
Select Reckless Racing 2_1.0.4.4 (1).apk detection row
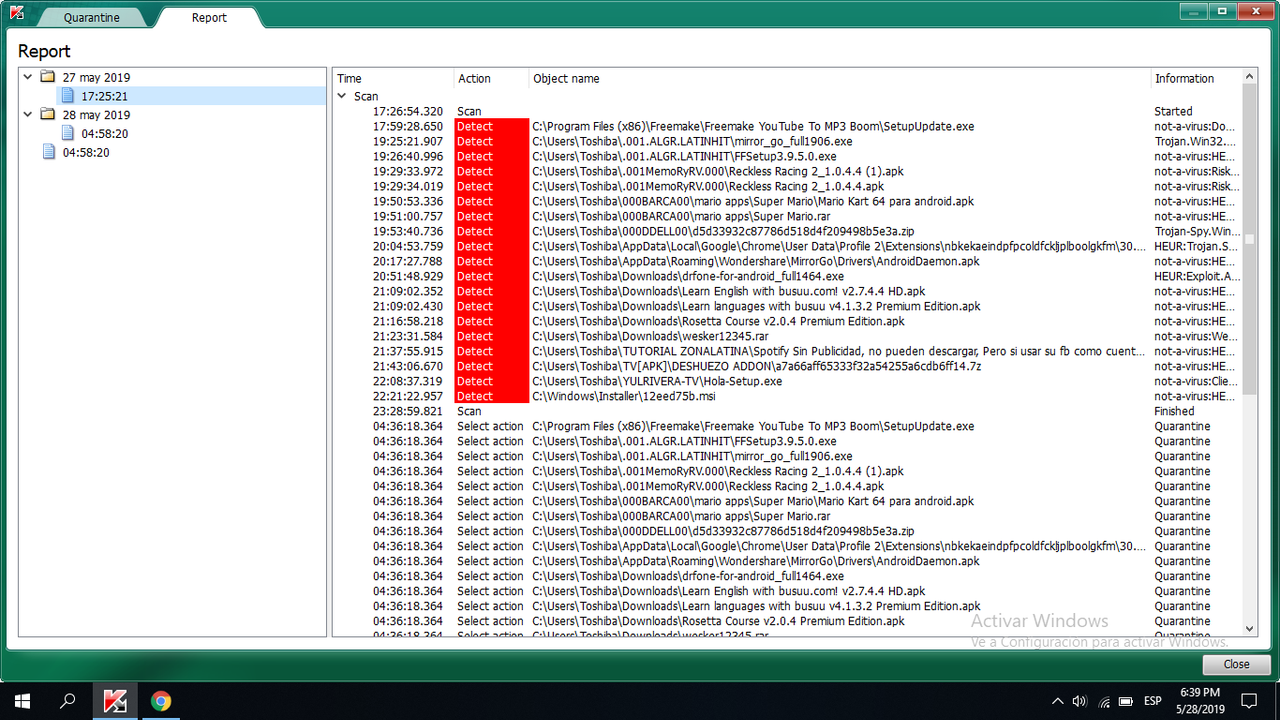point(787,171)
